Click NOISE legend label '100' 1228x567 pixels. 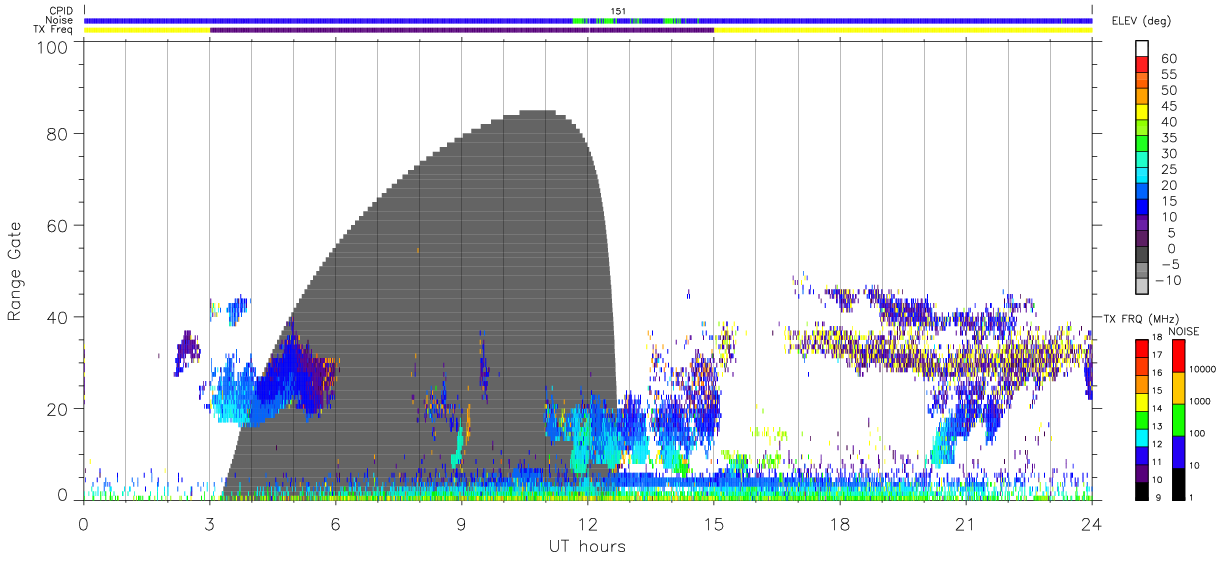click(x=1198, y=433)
